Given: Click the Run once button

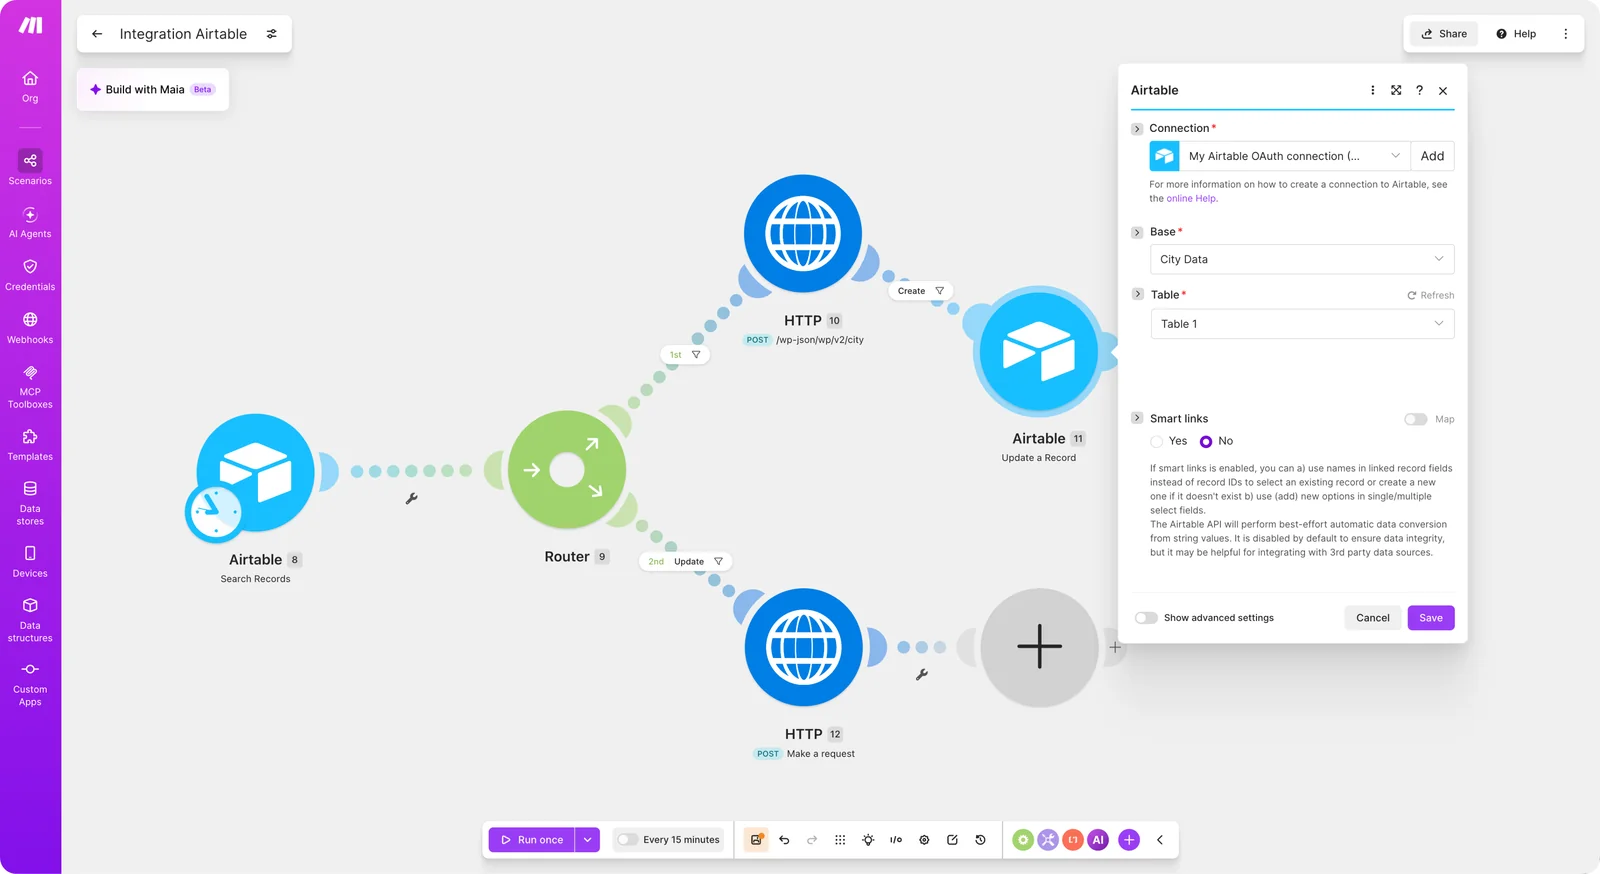Looking at the screenshot, I should [x=532, y=840].
